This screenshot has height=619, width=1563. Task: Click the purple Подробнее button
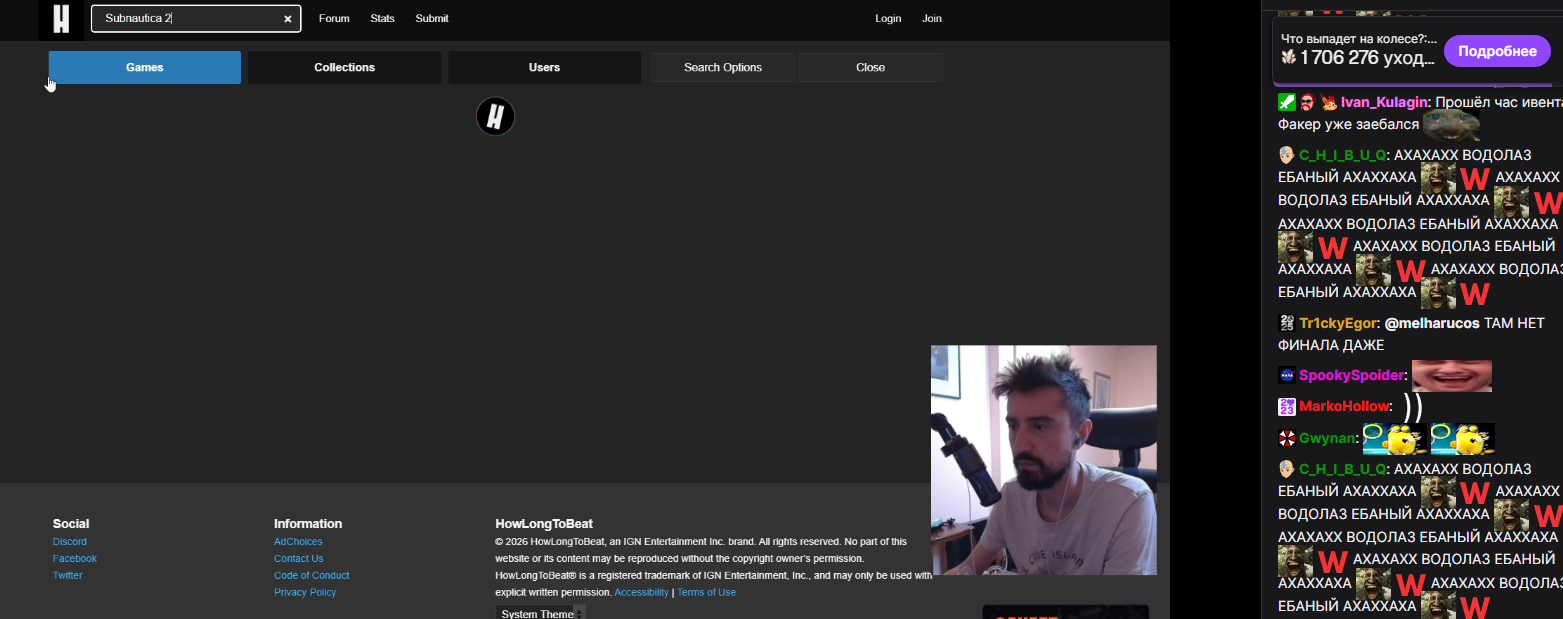pyautogui.click(x=1497, y=51)
